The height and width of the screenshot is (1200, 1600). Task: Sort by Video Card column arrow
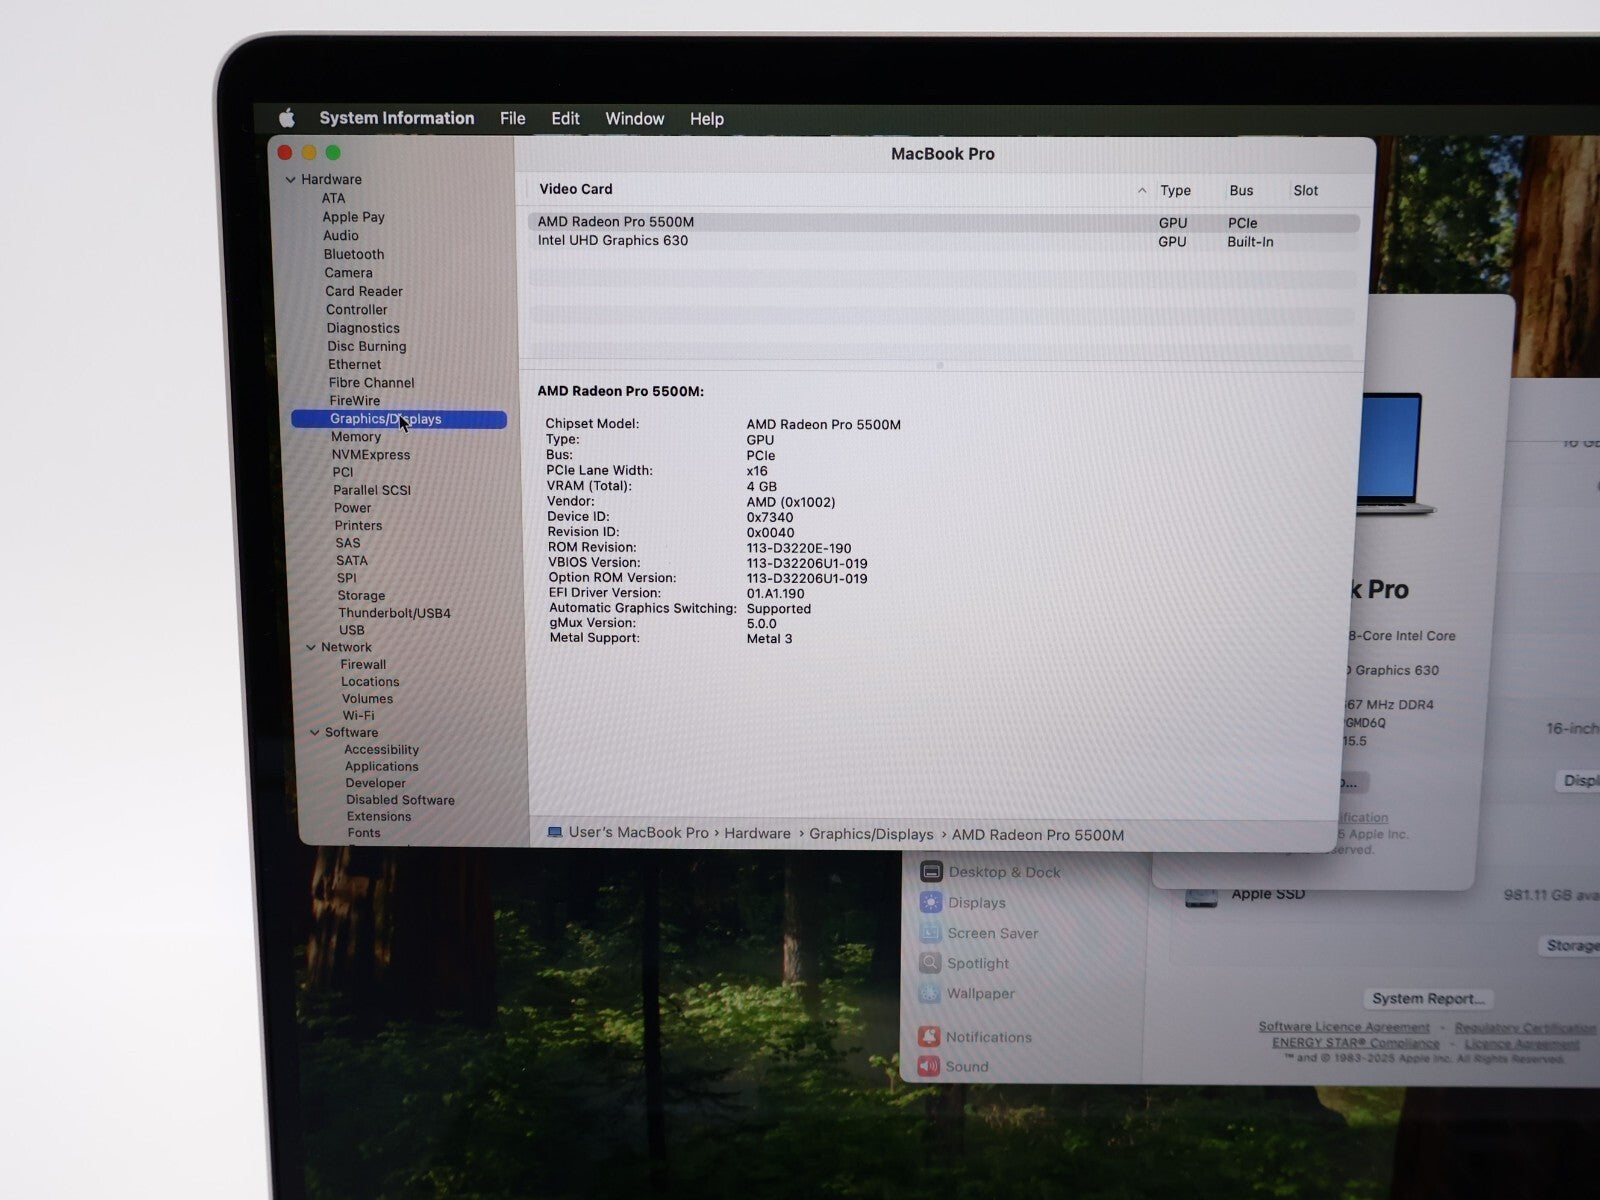1142,190
